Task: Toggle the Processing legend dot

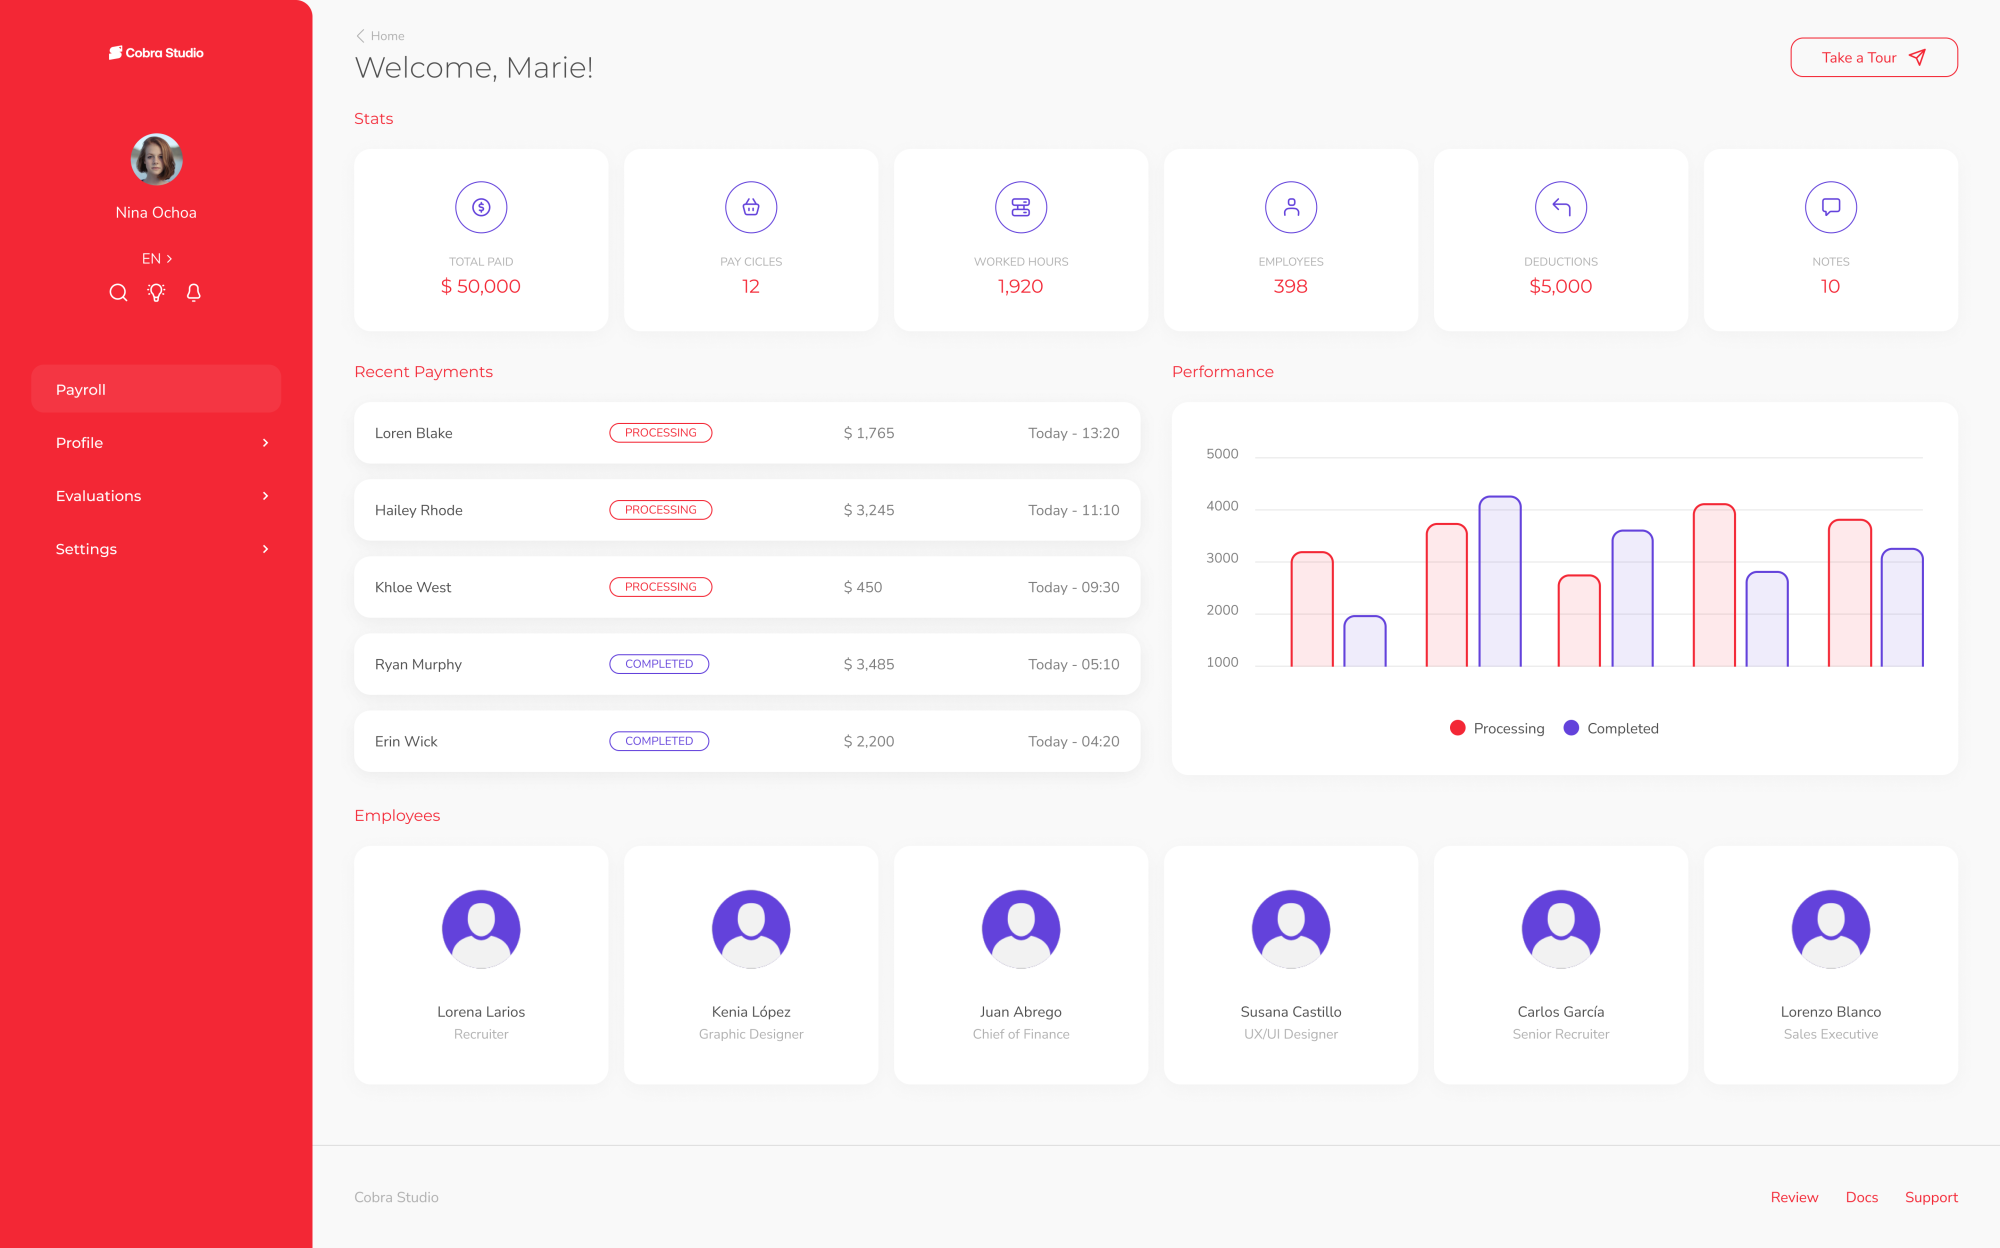Action: 1457,728
